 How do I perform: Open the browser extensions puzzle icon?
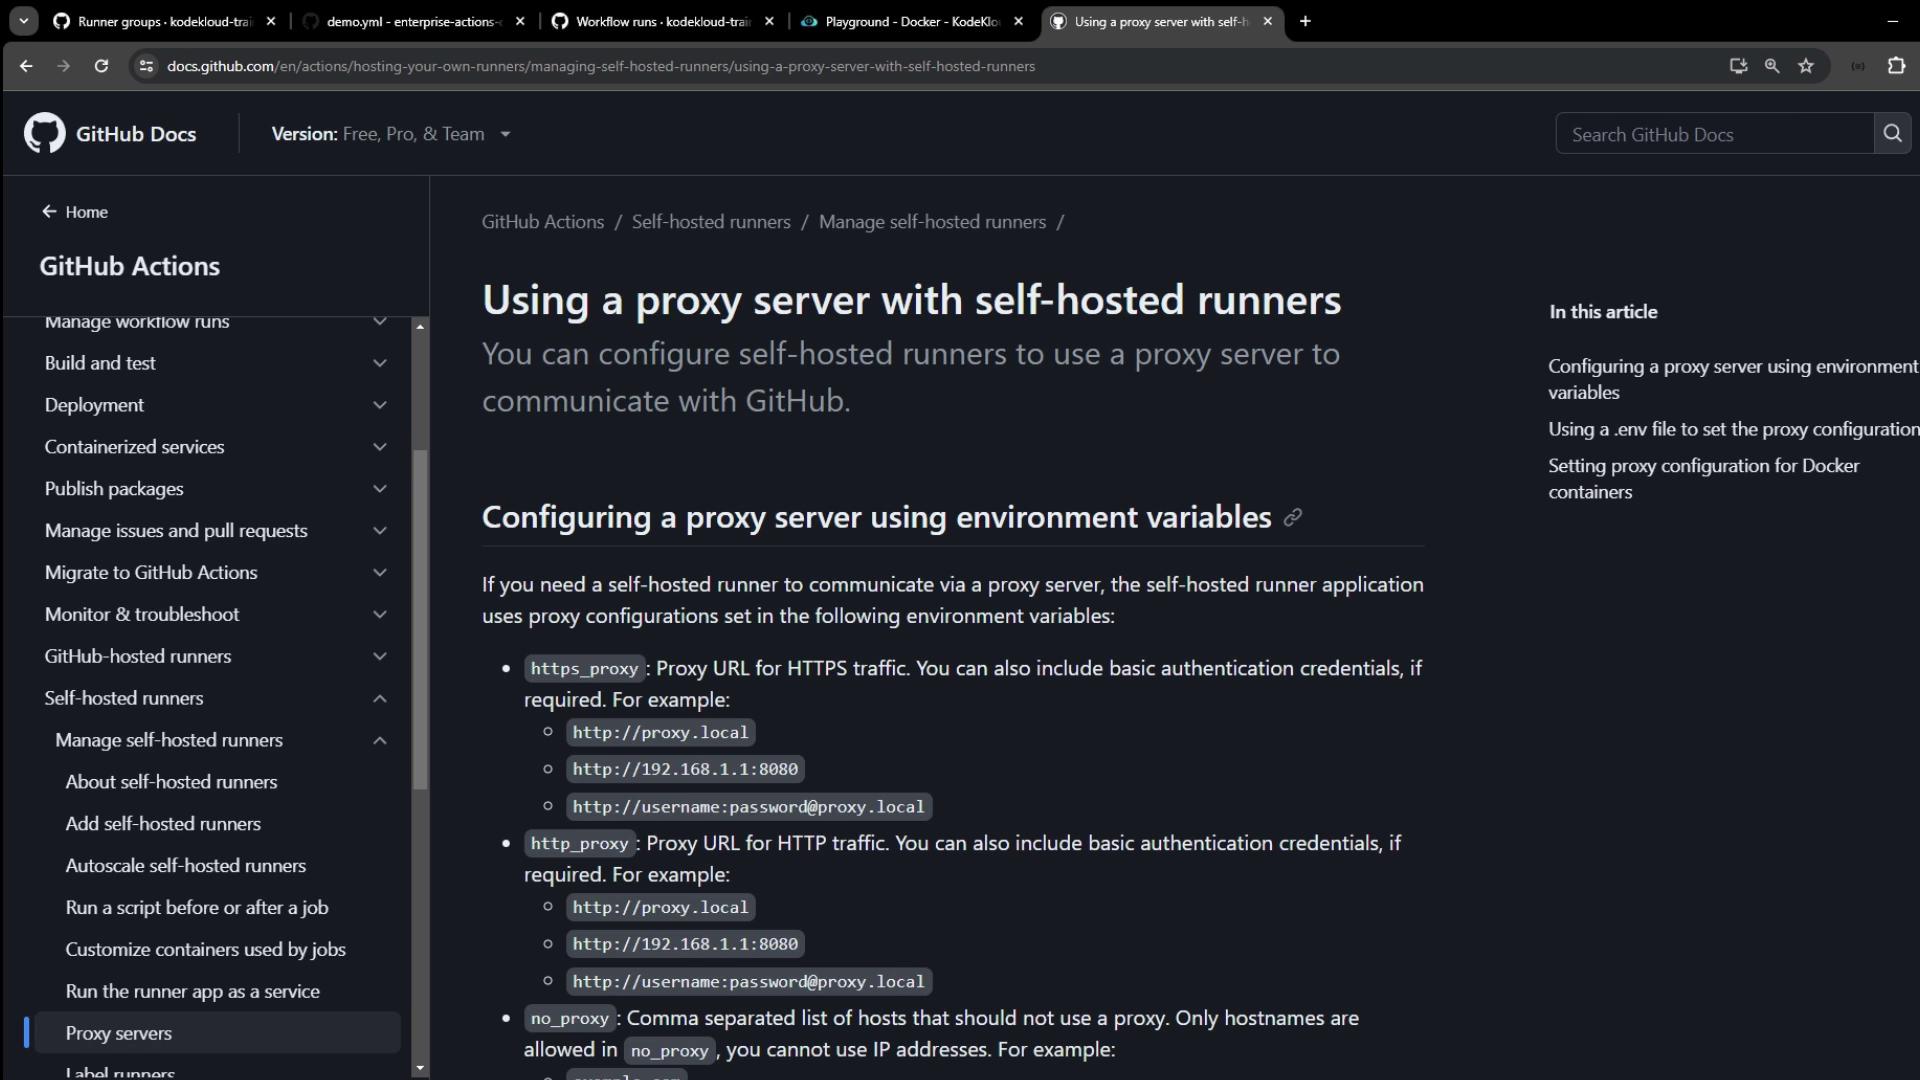[1896, 66]
